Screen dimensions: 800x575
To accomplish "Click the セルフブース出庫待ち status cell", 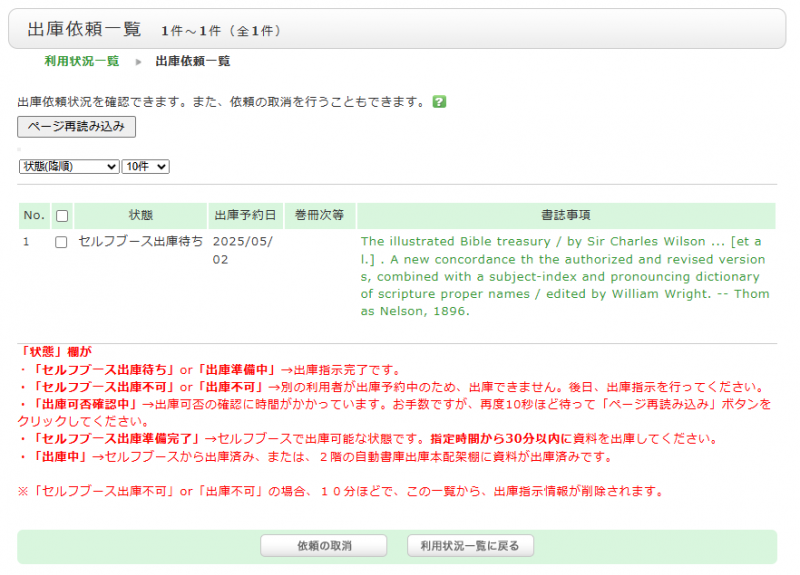I will pos(141,241).
